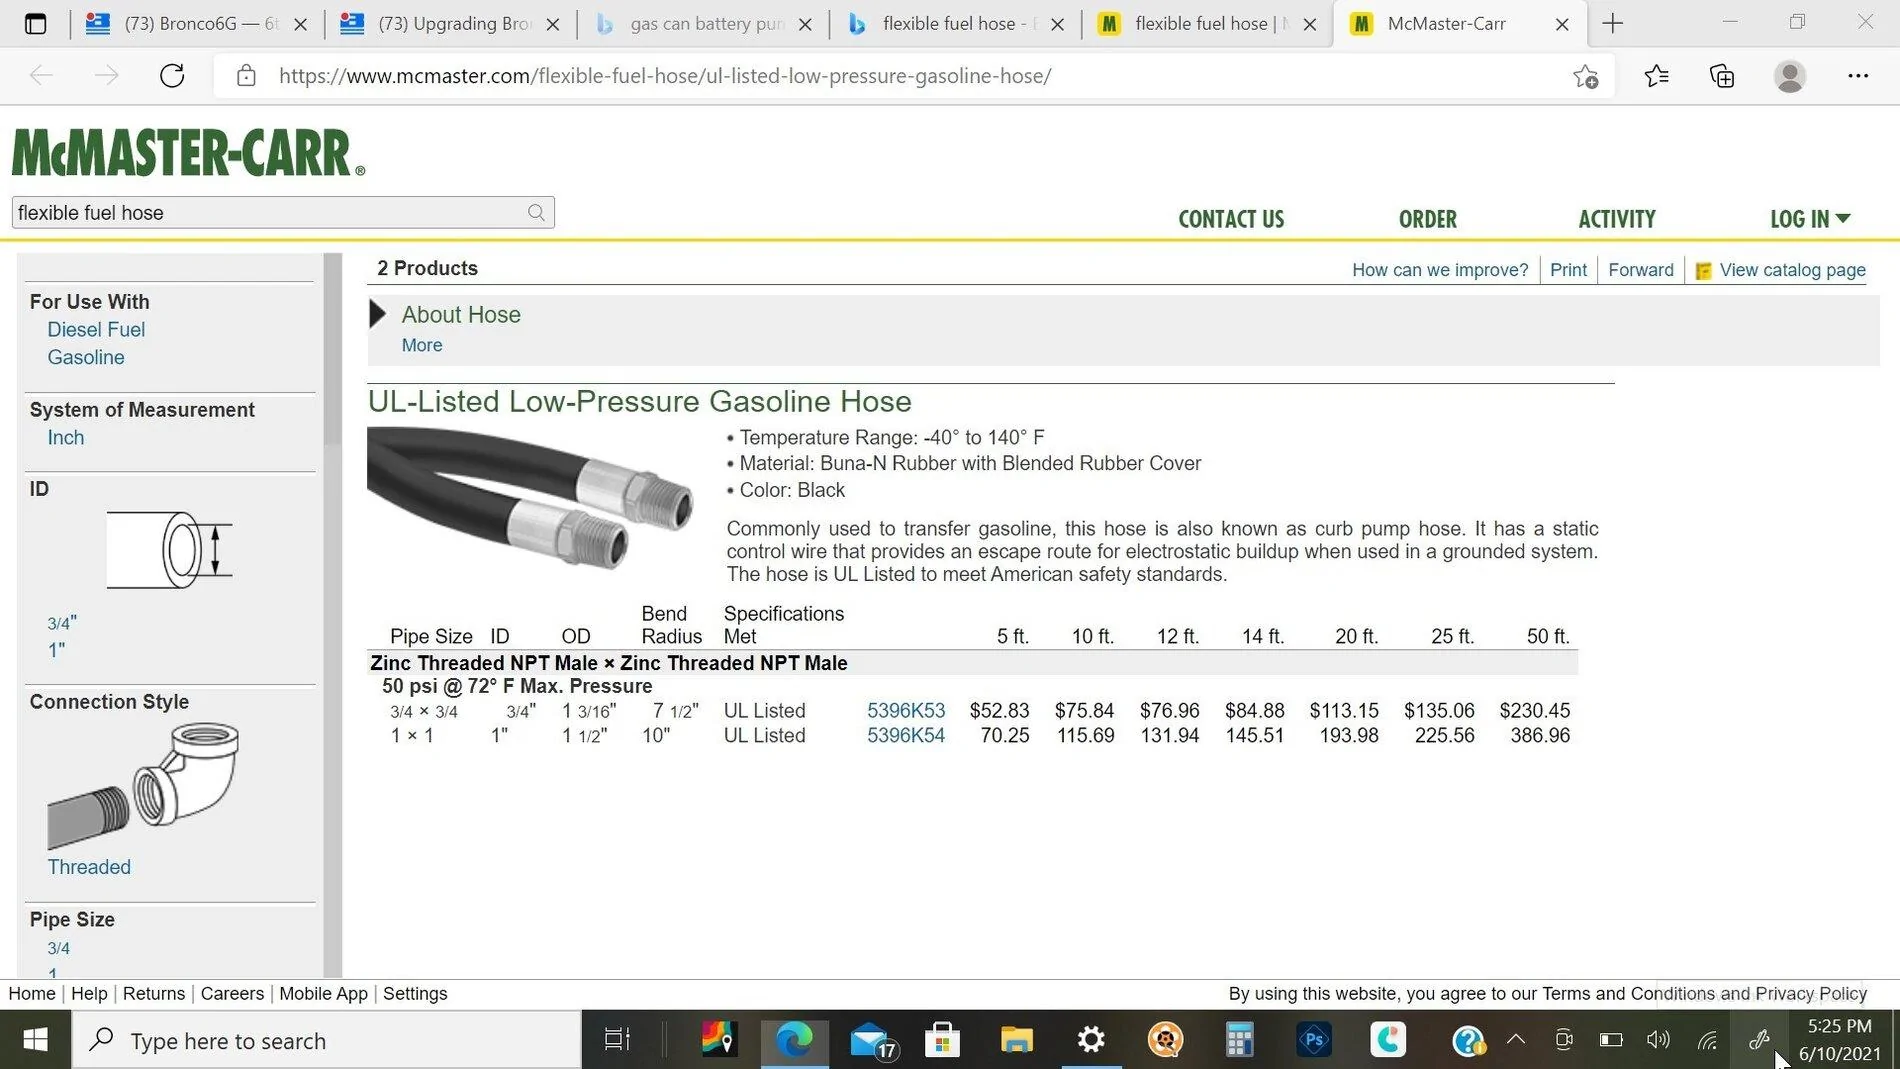The width and height of the screenshot is (1900, 1069).
Task: Open Microsoft Store from the taskbar
Action: (x=942, y=1040)
